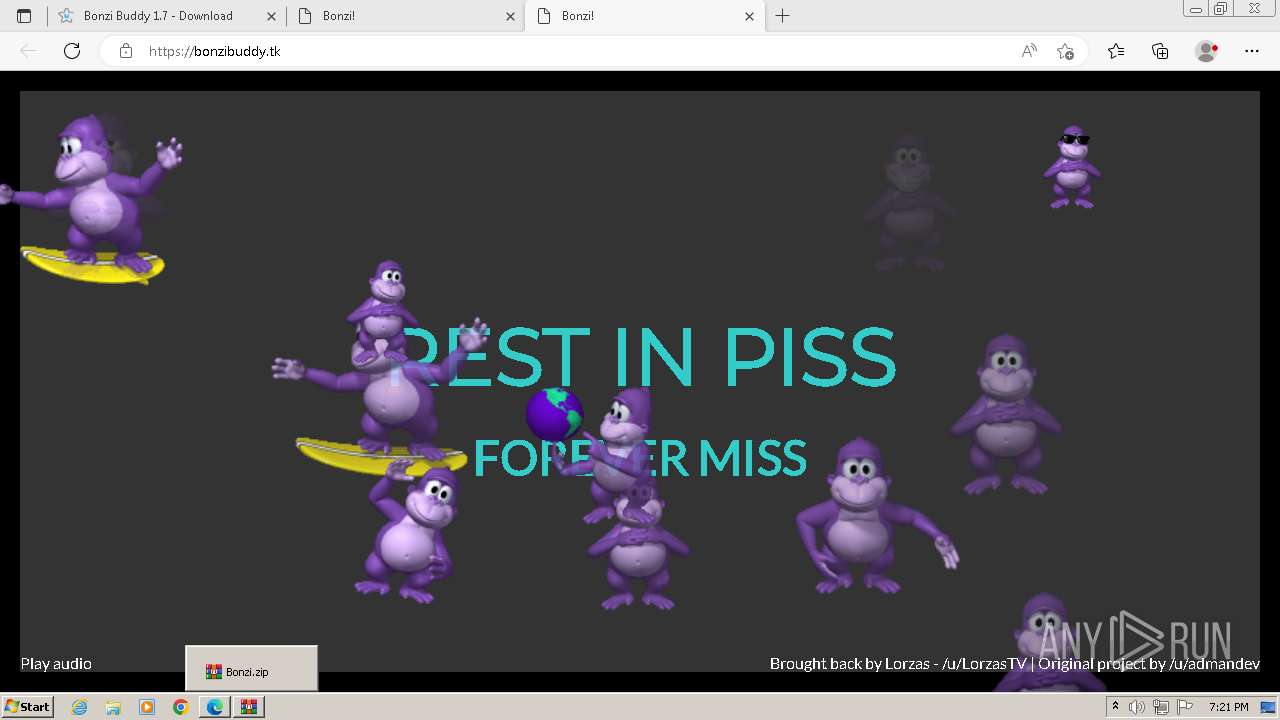
Task: Open the Favorites list
Action: (x=1116, y=51)
